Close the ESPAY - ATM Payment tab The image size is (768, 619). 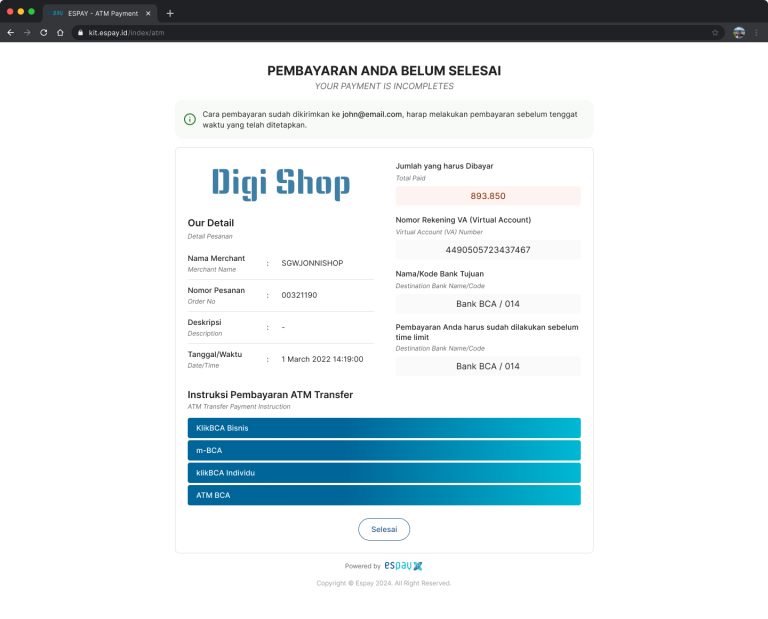point(148,13)
